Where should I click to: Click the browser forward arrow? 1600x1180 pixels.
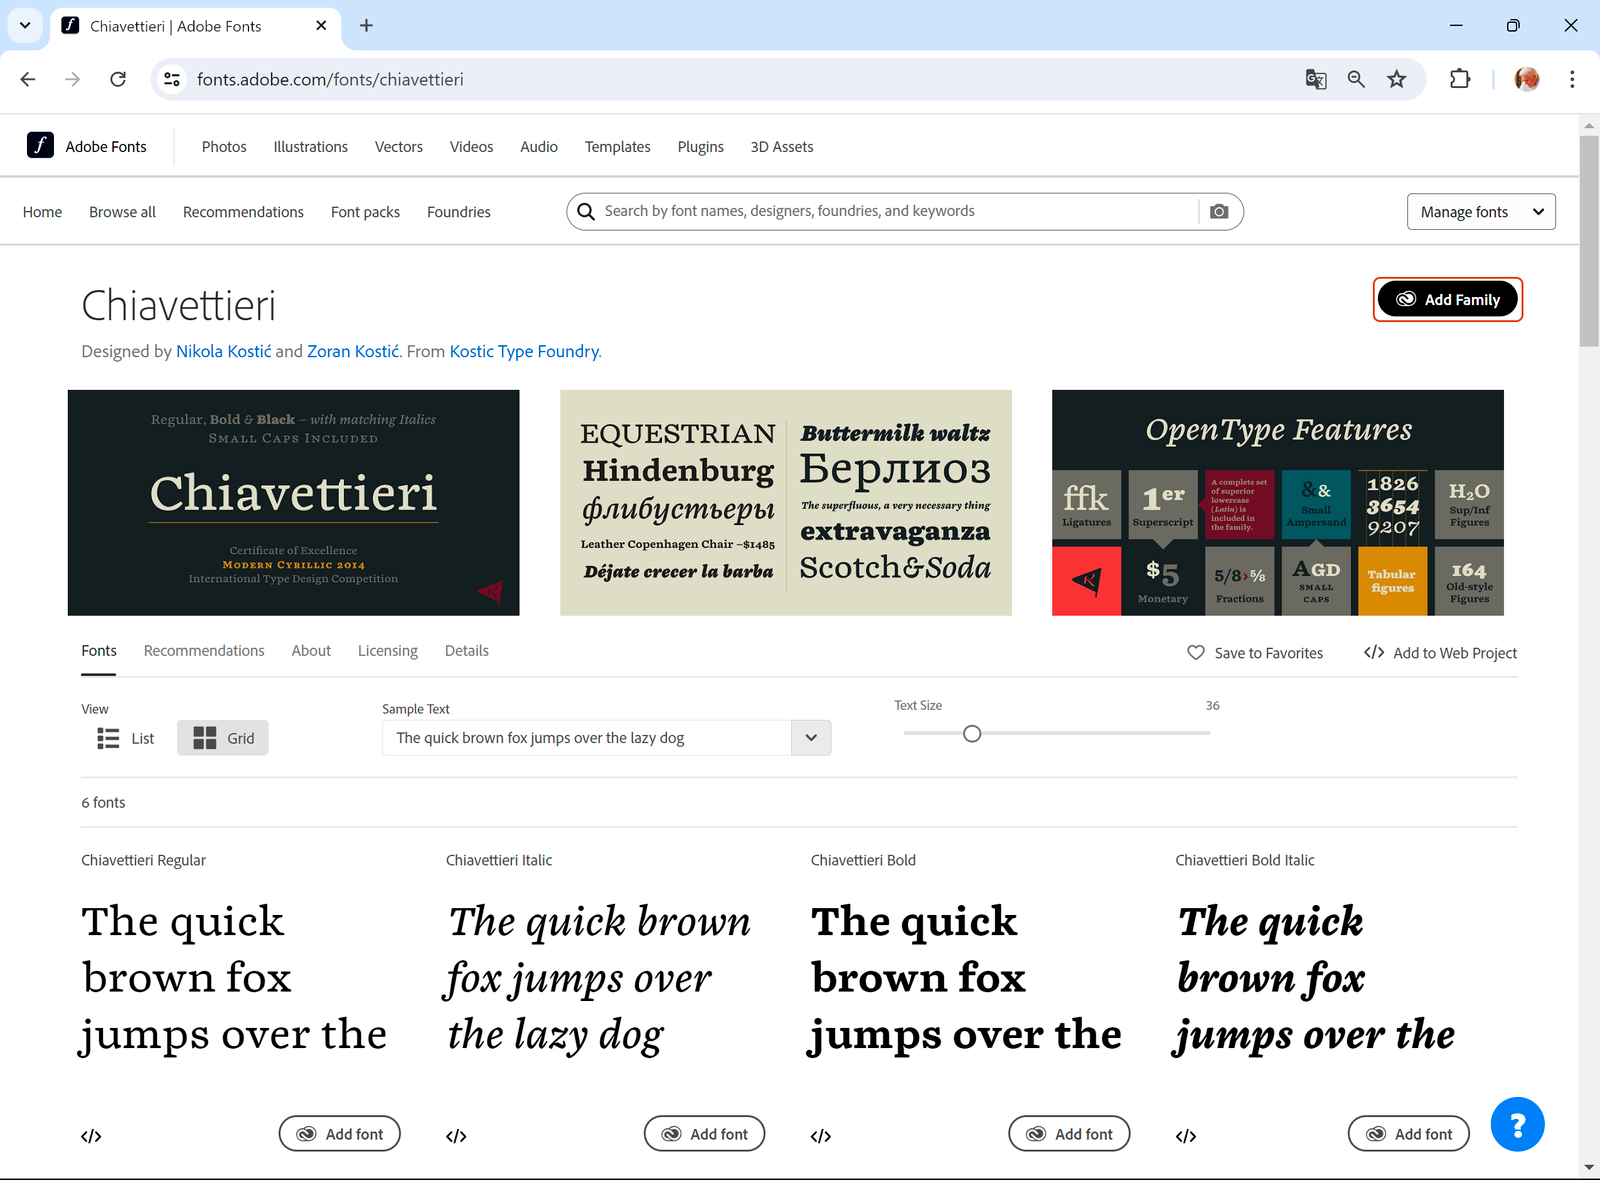(73, 79)
